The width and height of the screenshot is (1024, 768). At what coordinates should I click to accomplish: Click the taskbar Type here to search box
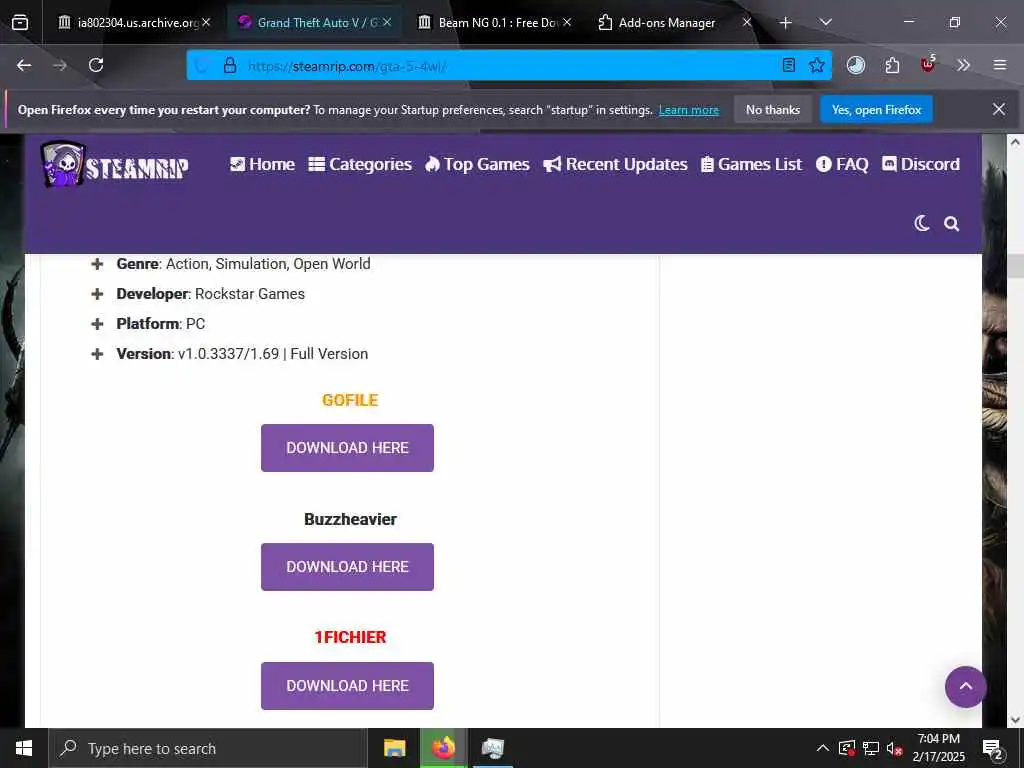(208, 748)
